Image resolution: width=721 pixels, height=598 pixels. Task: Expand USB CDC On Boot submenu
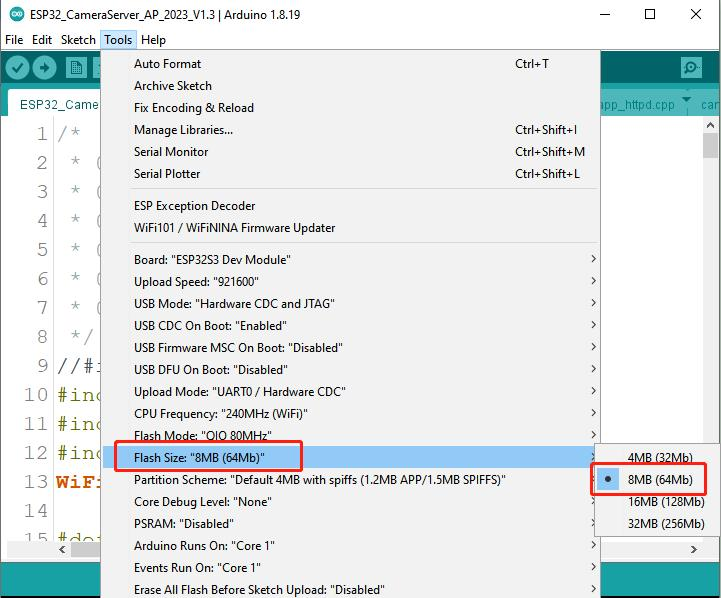coord(351,326)
